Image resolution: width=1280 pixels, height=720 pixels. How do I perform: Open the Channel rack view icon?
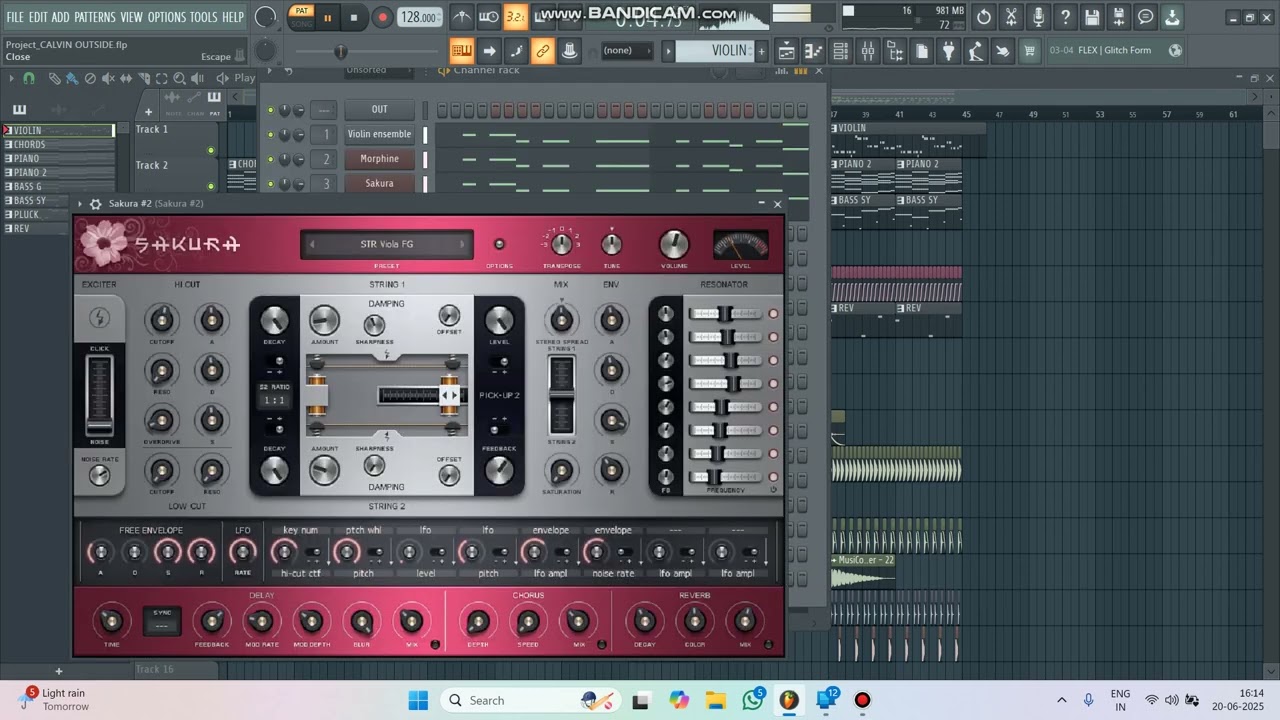841,51
